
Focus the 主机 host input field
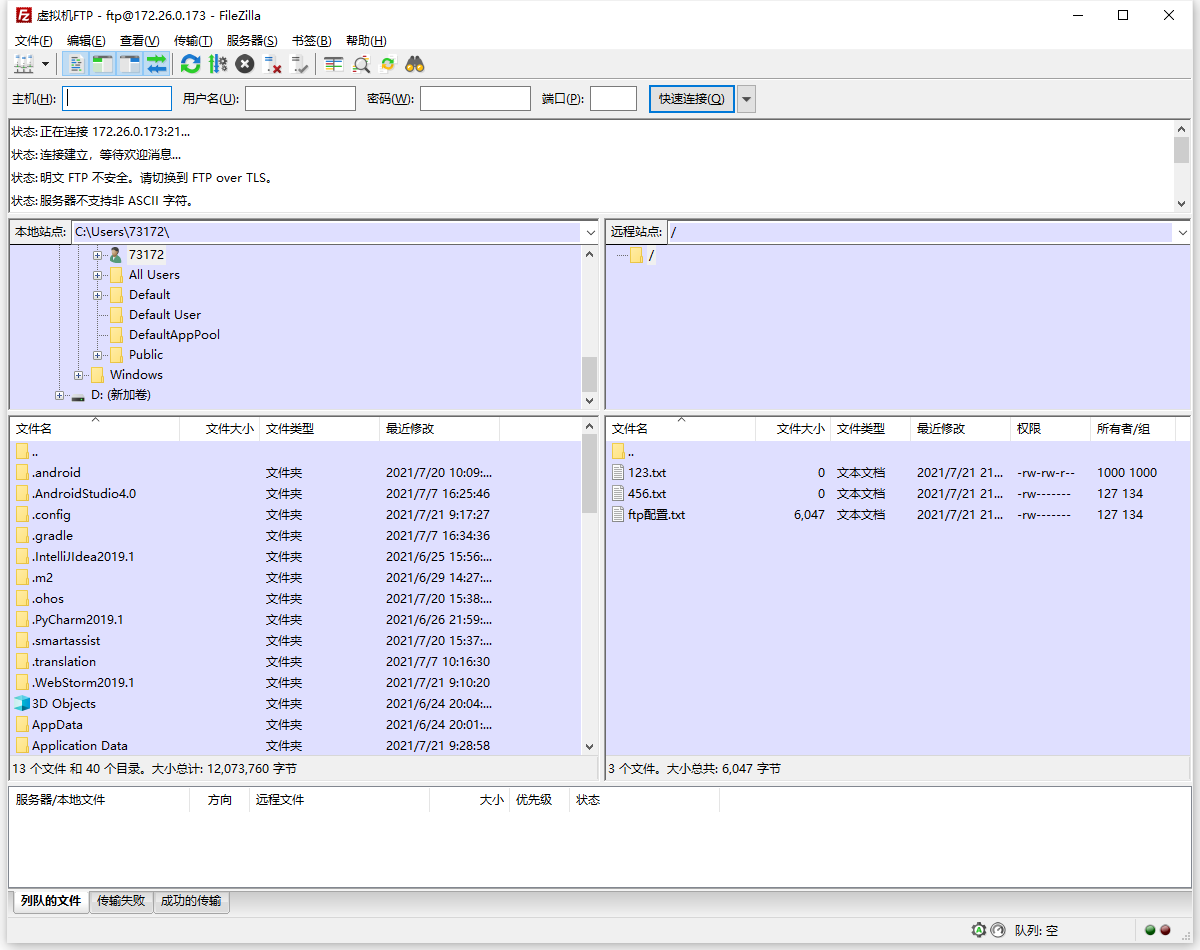117,98
